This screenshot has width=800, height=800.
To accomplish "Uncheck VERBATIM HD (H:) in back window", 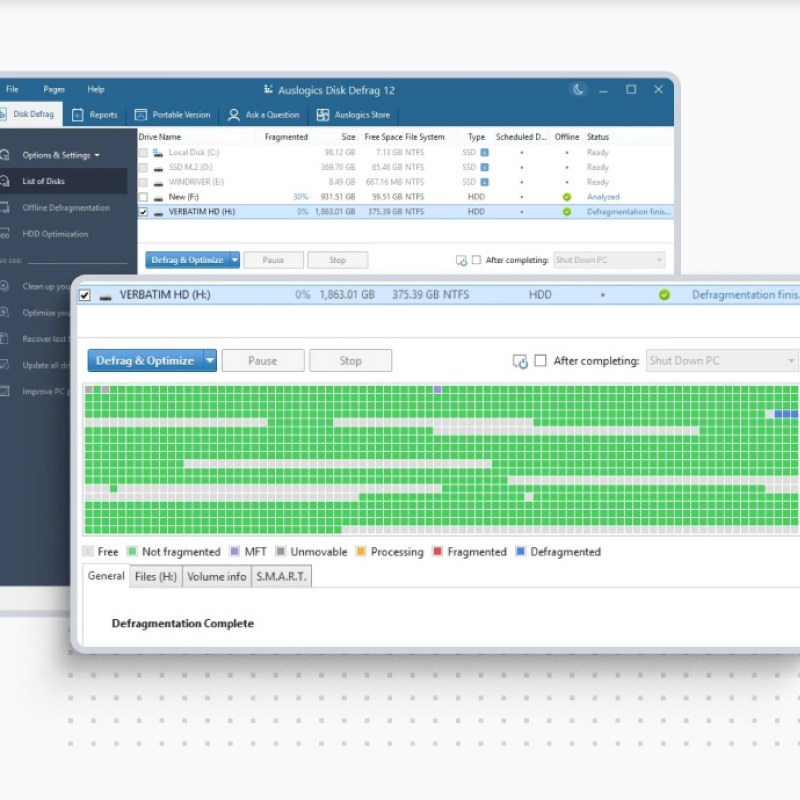I will click(143, 212).
